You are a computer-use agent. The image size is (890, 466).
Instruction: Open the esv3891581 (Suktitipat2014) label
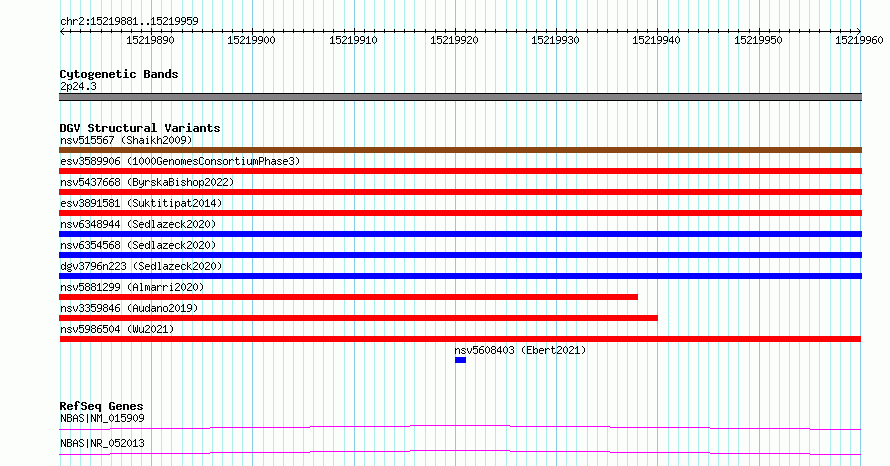[141, 203]
